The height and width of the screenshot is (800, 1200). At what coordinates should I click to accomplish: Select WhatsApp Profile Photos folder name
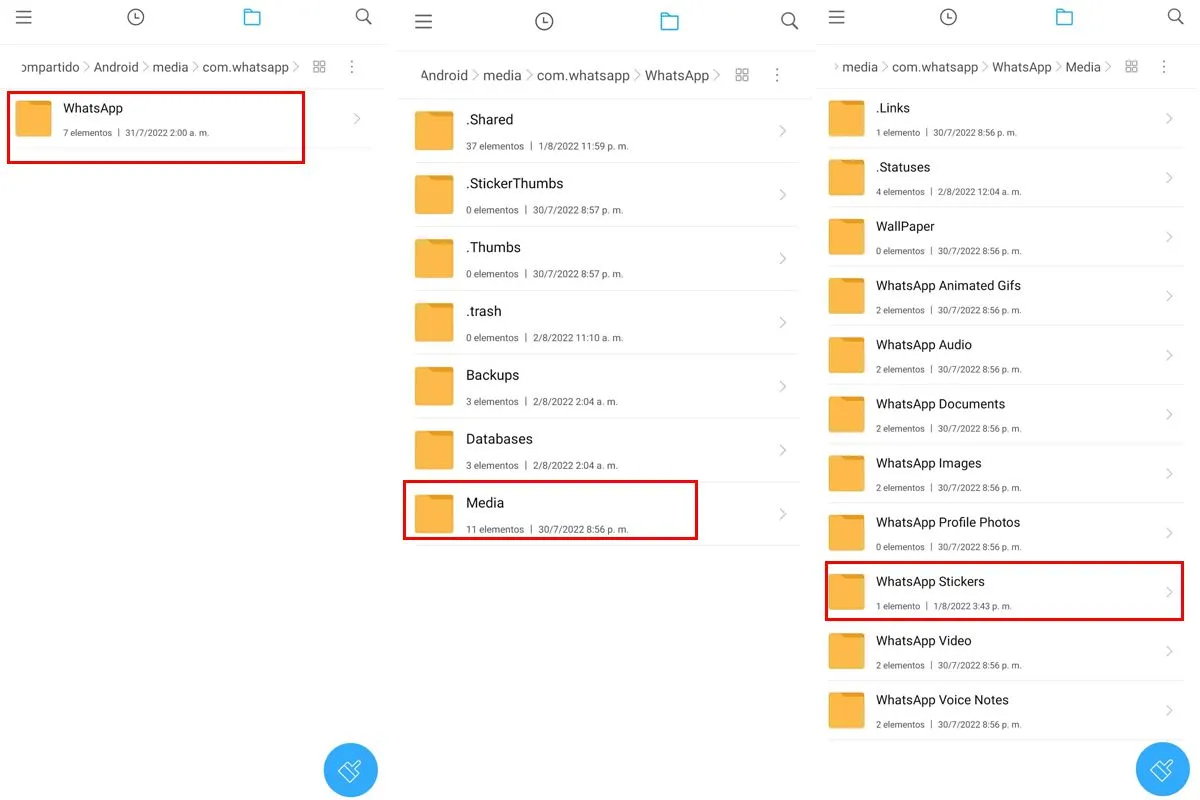click(948, 522)
